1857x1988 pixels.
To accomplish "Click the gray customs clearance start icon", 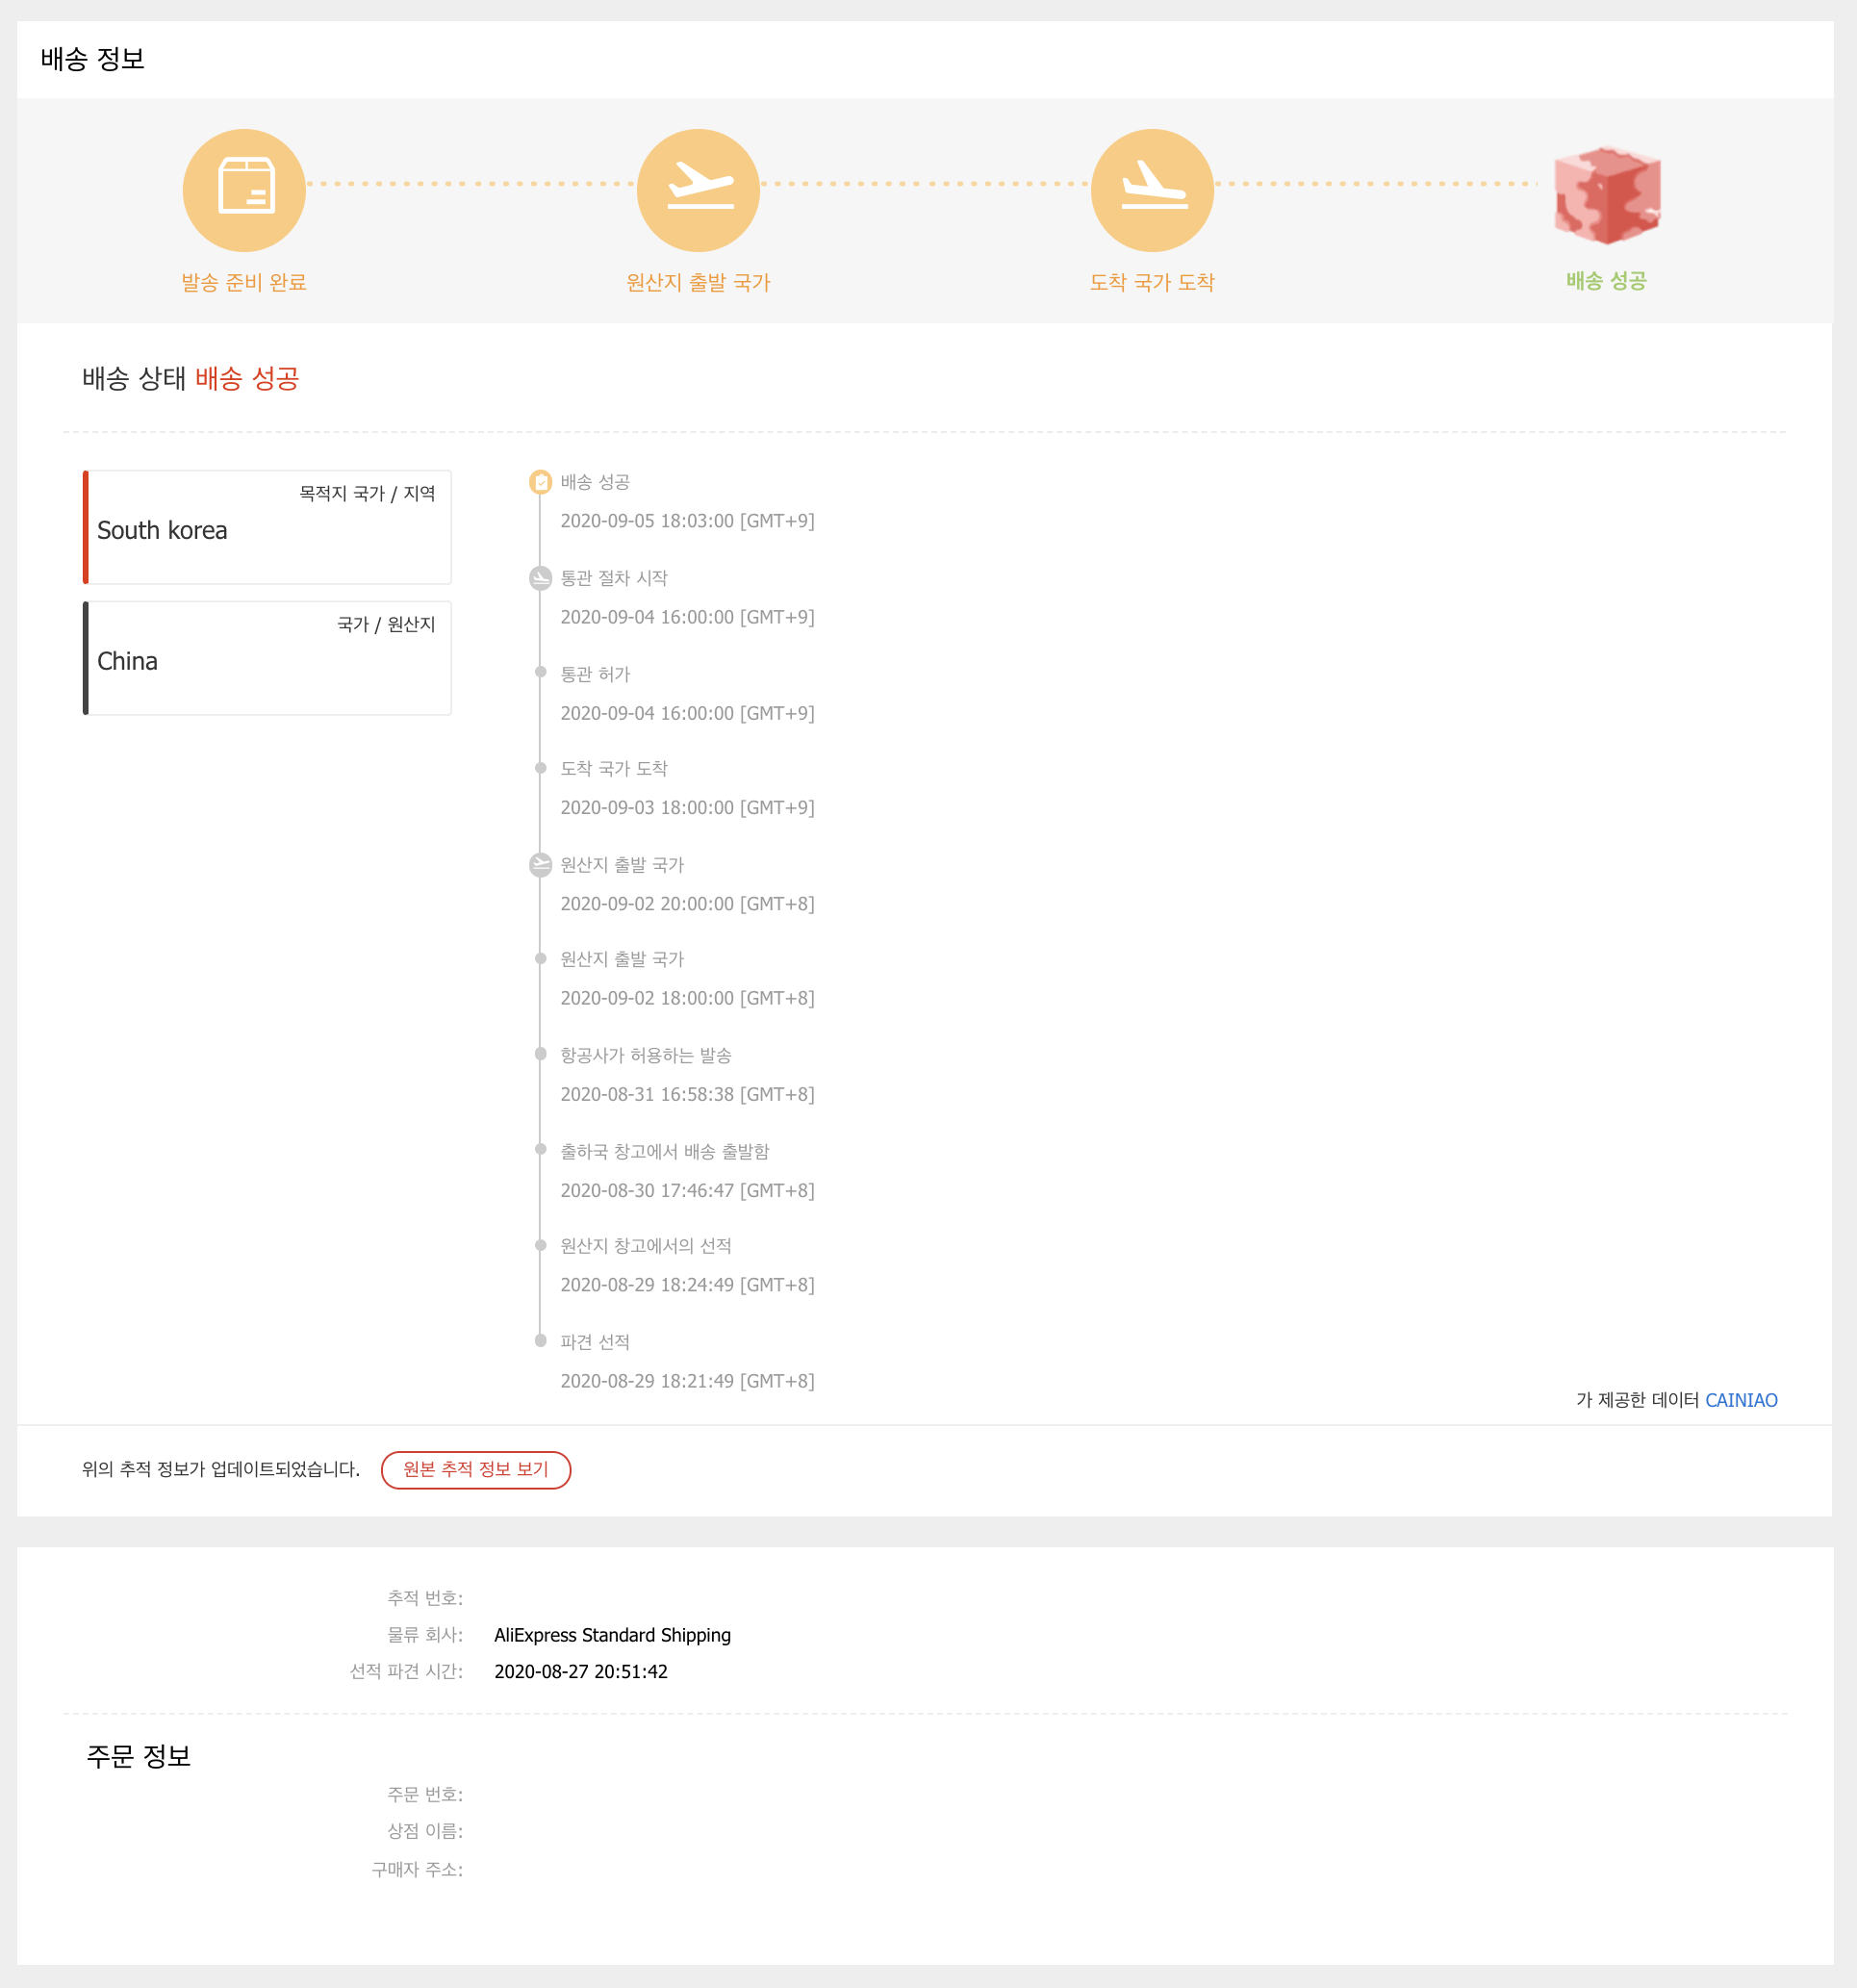I will pyautogui.click(x=540, y=578).
